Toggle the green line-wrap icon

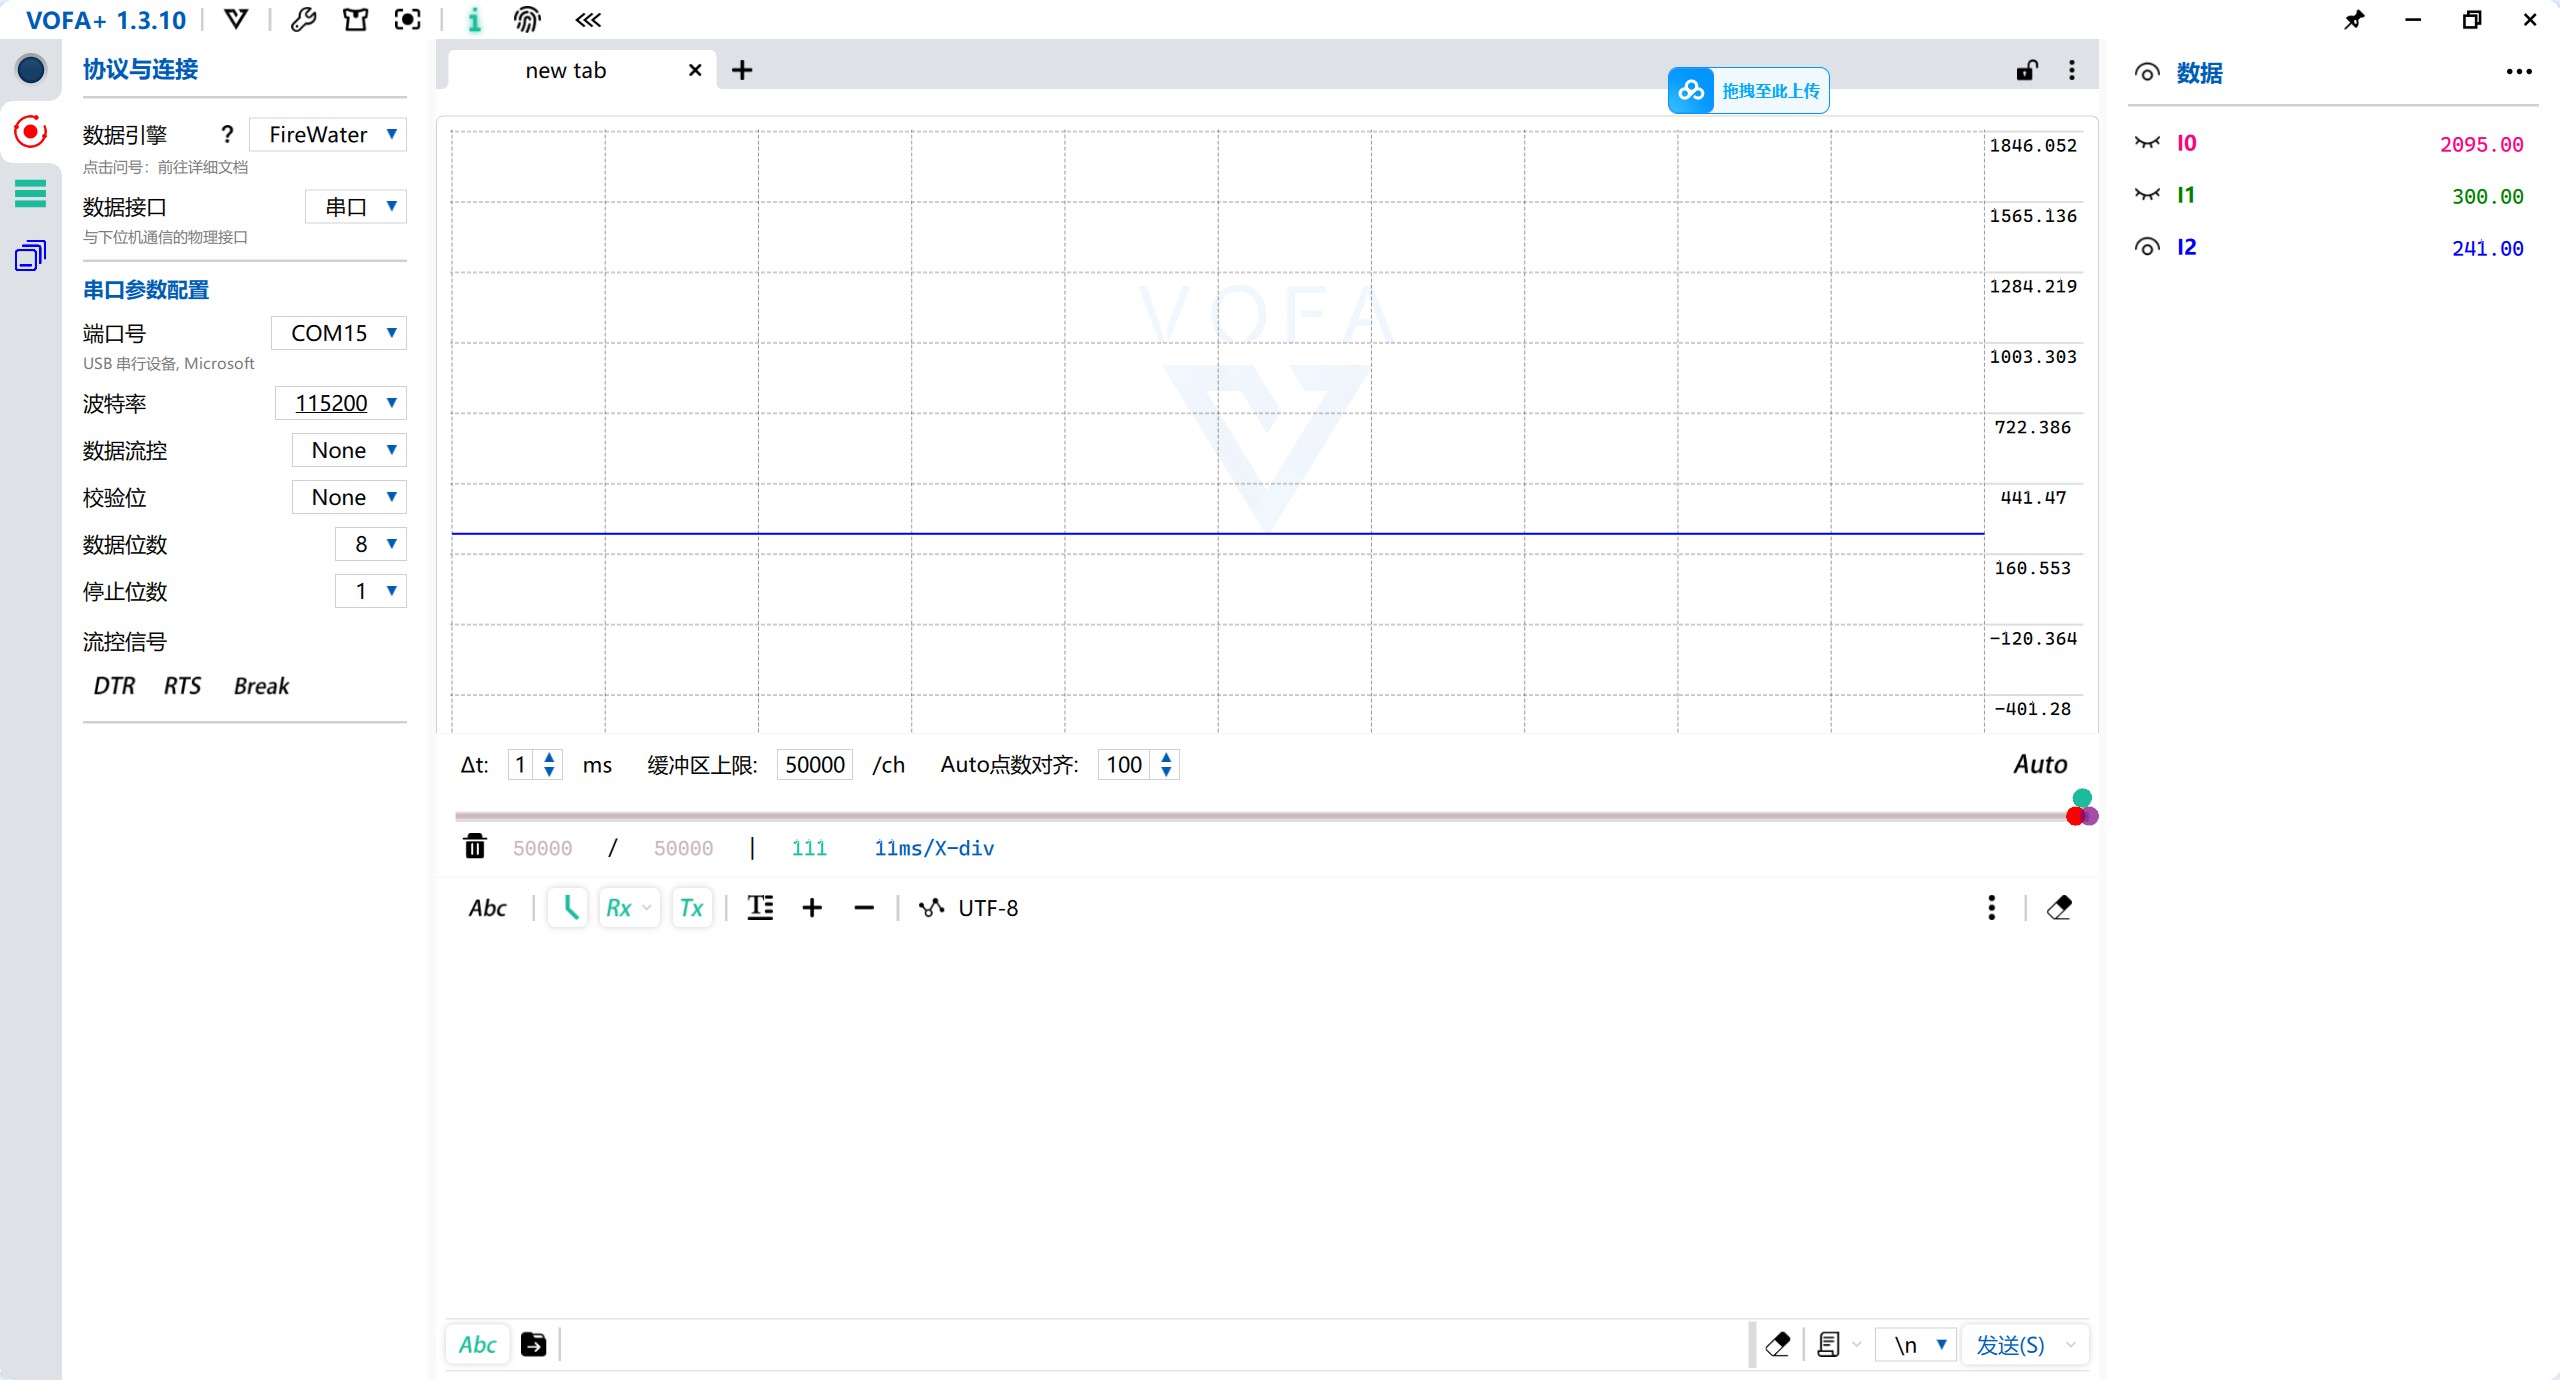tap(569, 908)
